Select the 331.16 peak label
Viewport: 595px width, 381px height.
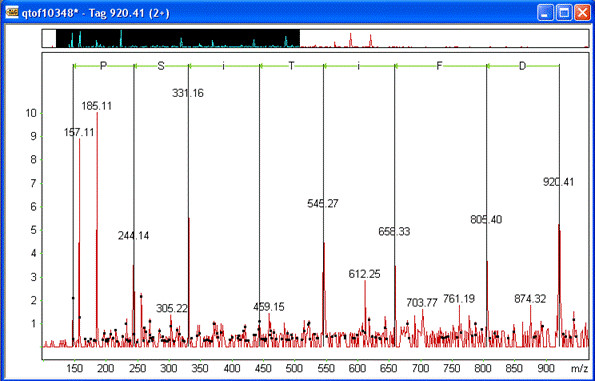click(188, 93)
